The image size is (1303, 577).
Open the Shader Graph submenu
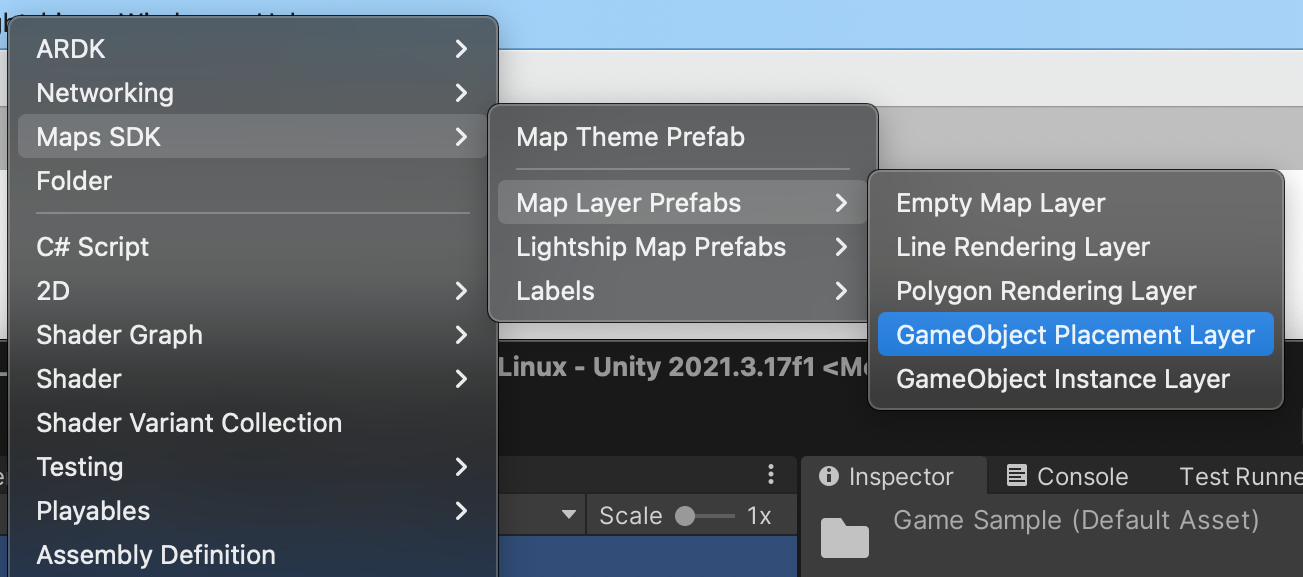(x=253, y=335)
